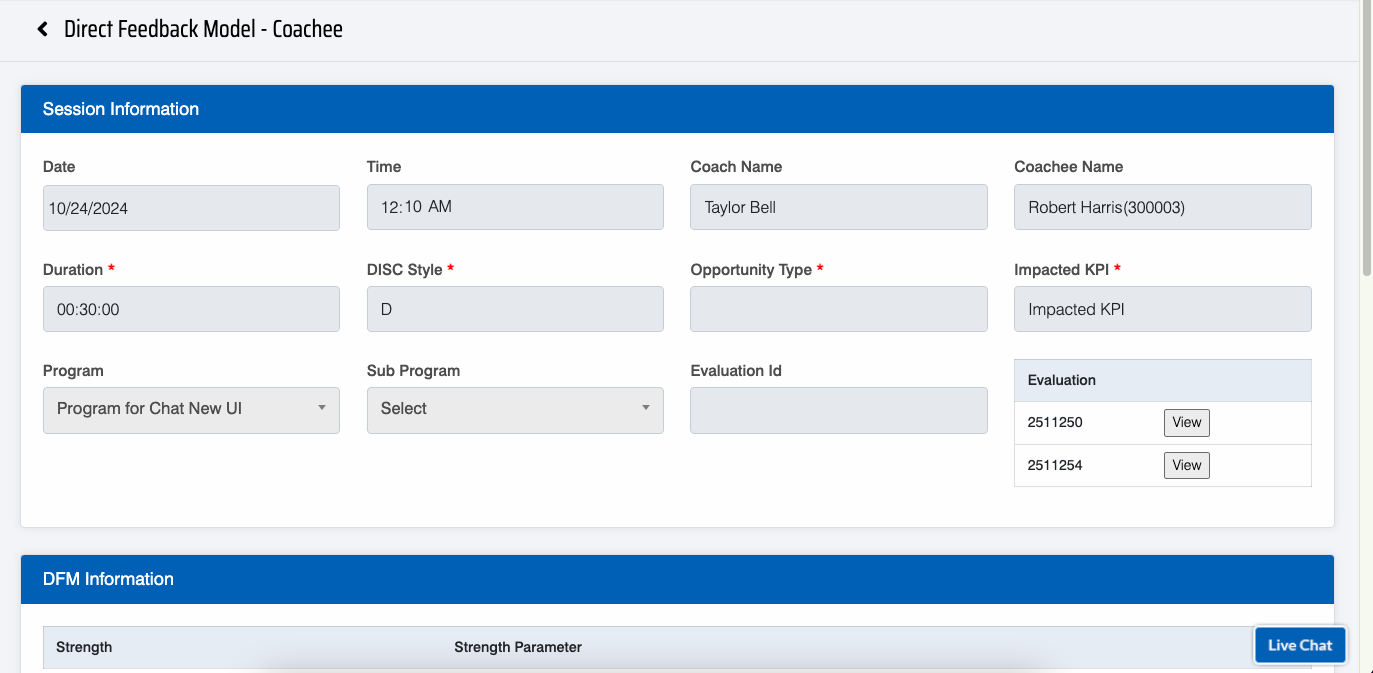Click the DISC Style field
This screenshot has width=1373, height=673.
pyautogui.click(x=514, y=310)
